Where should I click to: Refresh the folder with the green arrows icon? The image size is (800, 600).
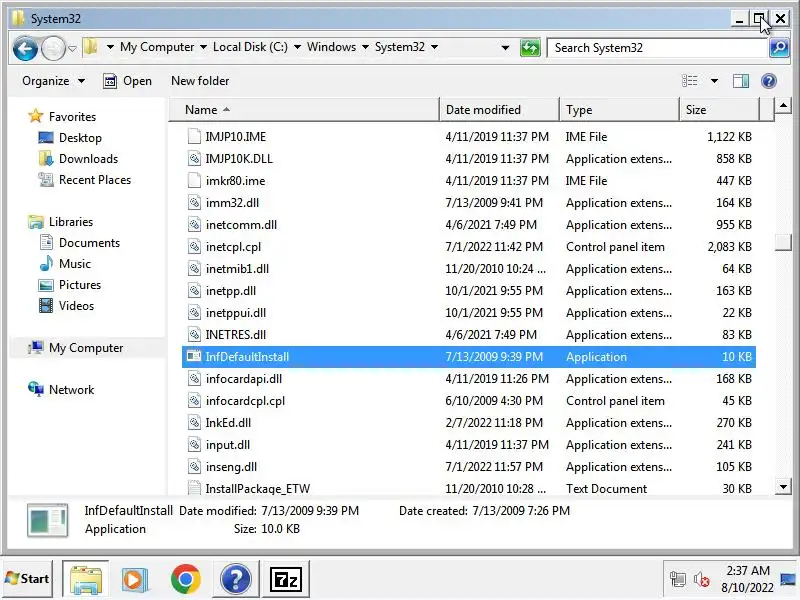[530, 48]
